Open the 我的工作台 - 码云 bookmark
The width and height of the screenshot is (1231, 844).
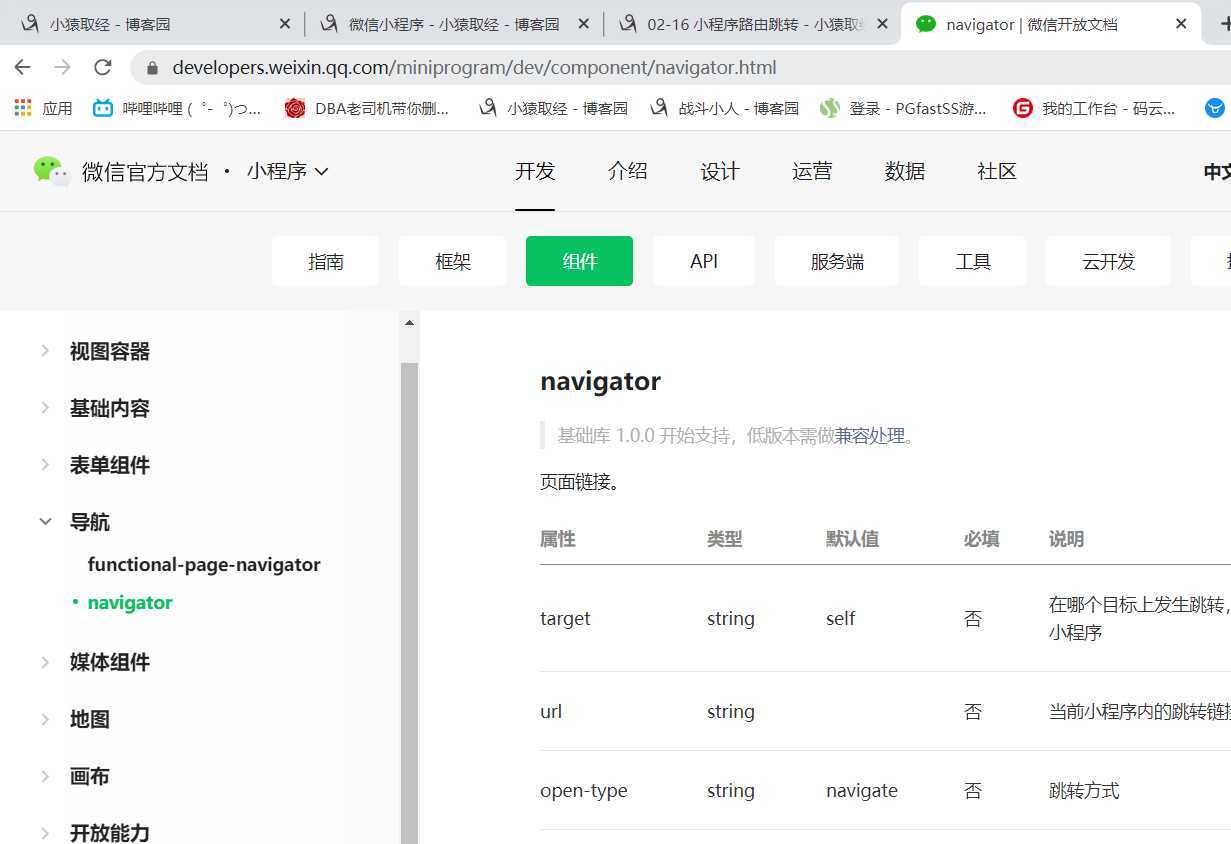click(1095, 108)
